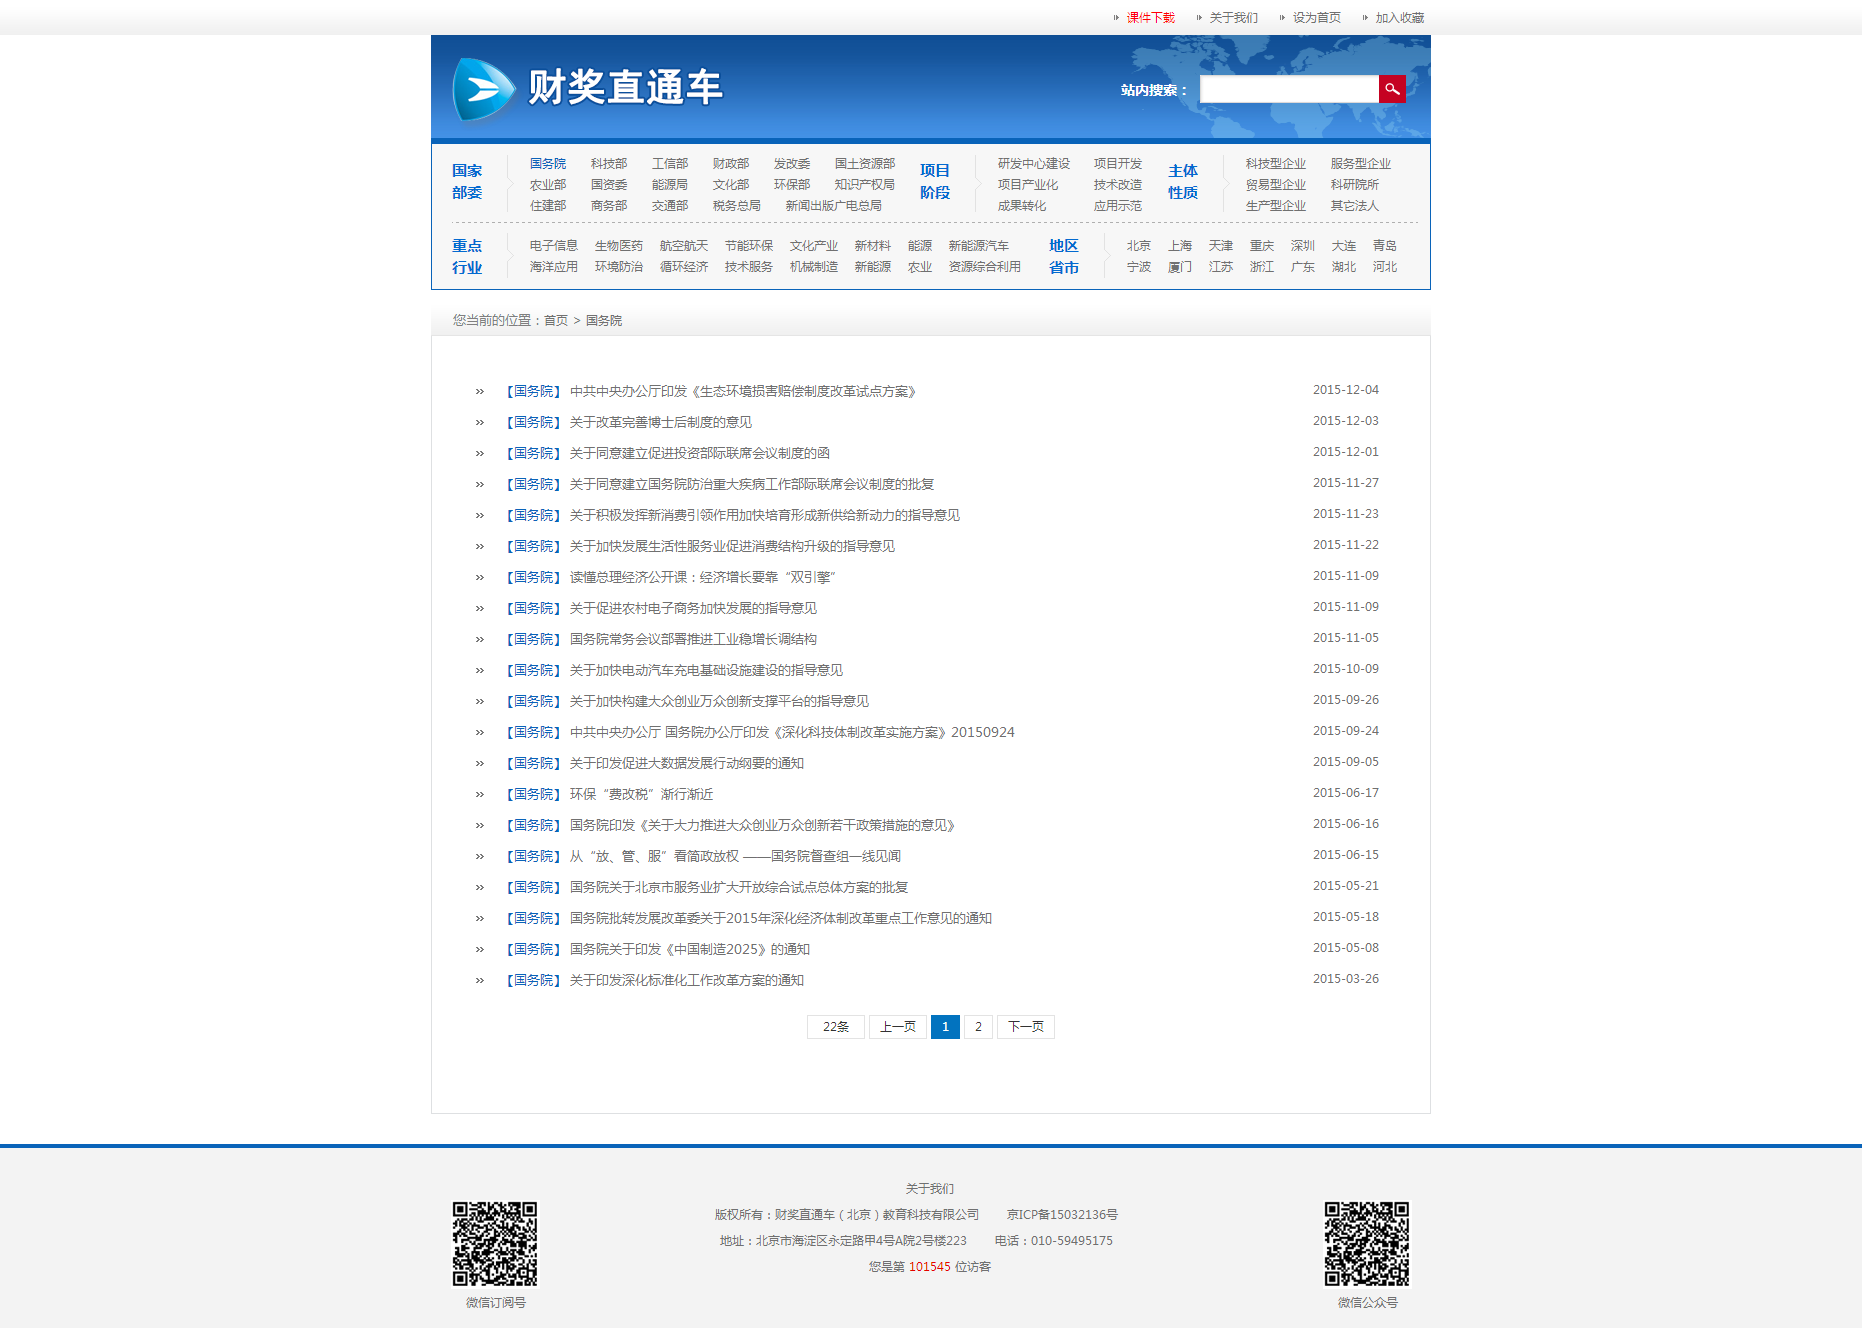Click the 下一页 pagination button

point(1025,1027)
